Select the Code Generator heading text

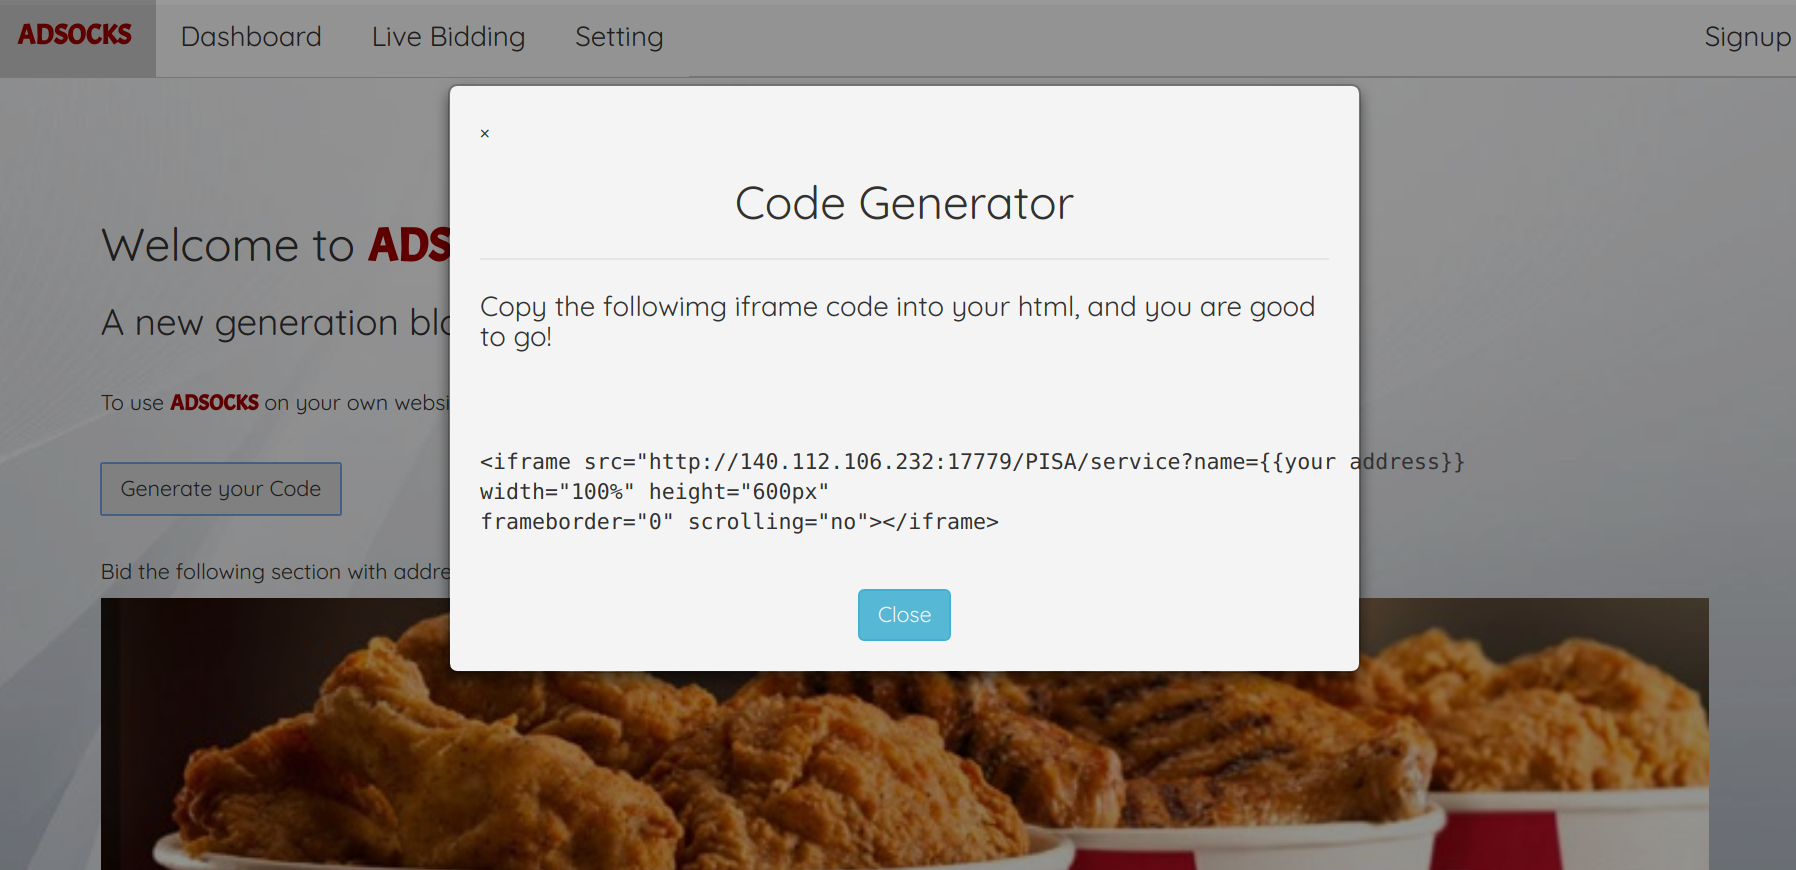(904, 204)
